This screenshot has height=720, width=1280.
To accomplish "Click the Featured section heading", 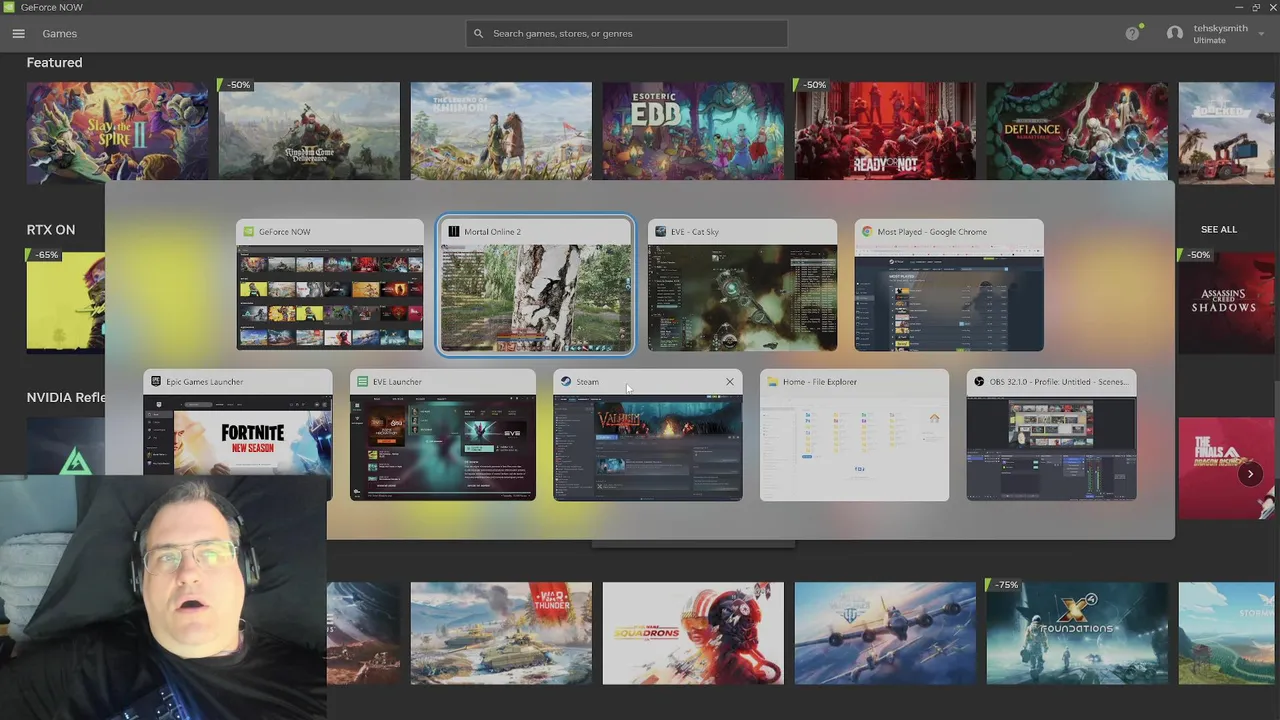I will 54,62.
